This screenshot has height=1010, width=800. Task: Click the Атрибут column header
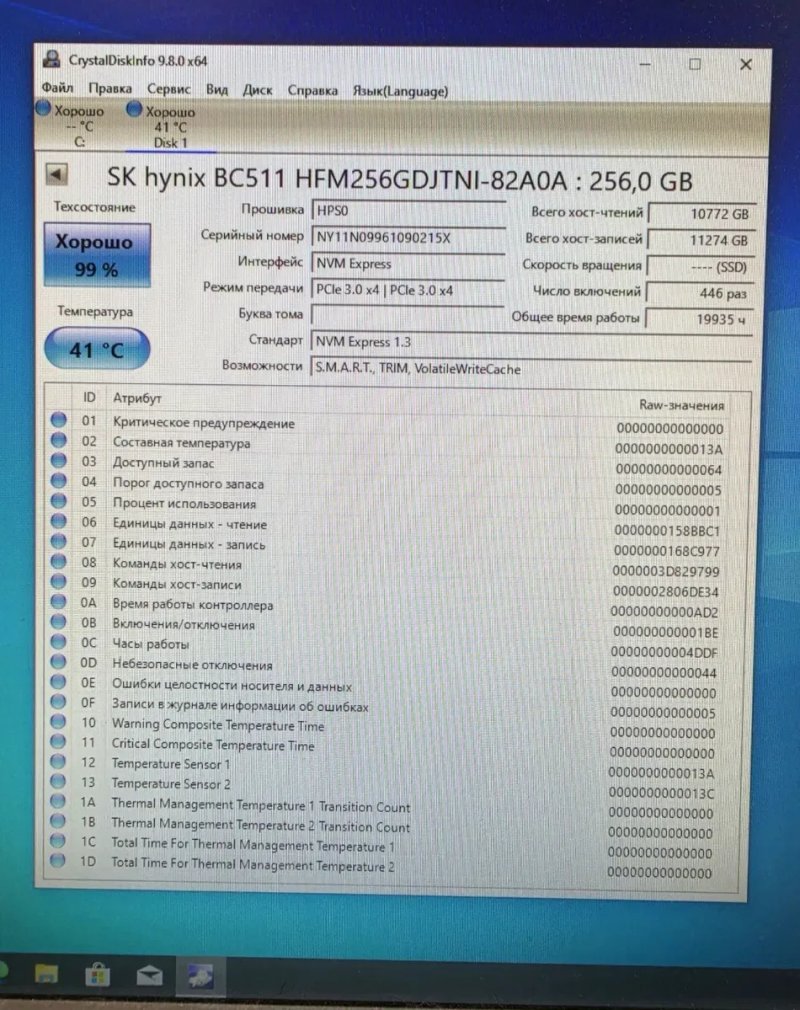[137, 397]
